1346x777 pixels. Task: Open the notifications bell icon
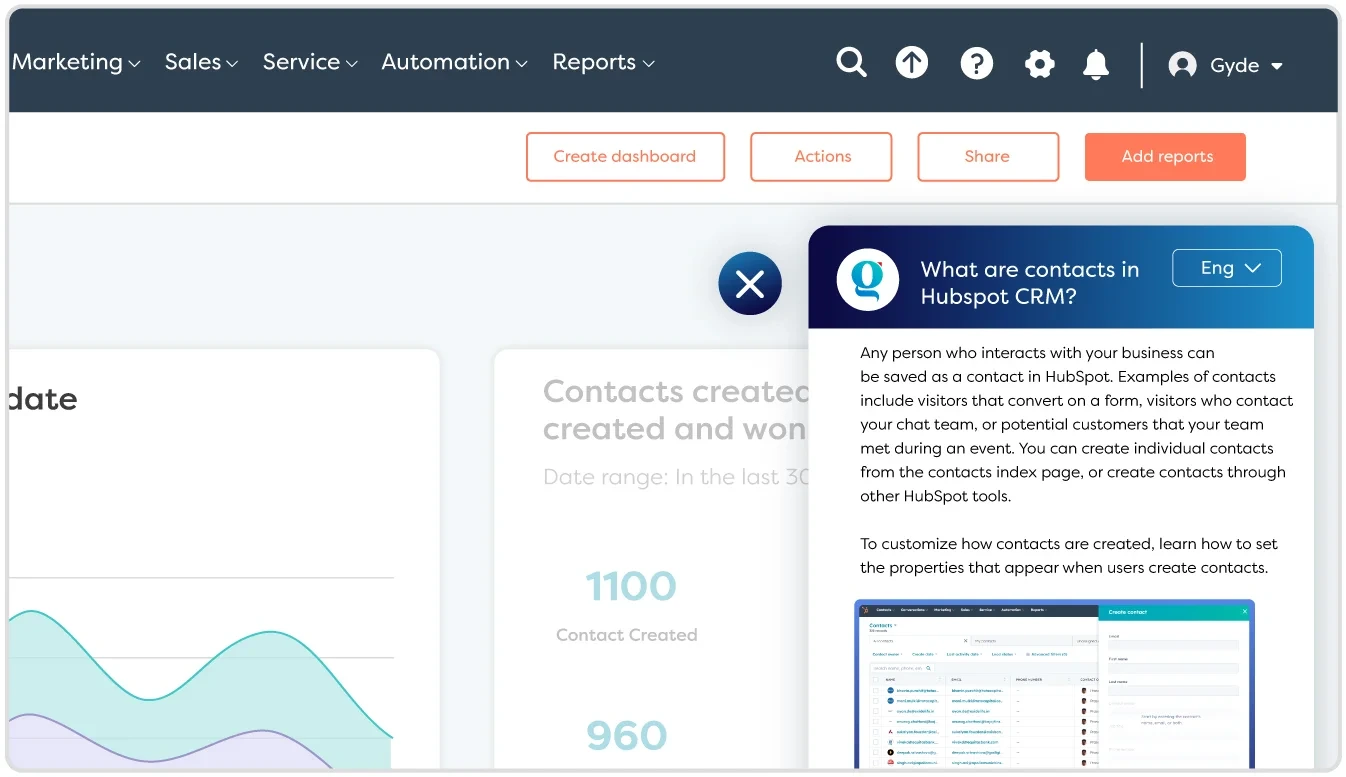coord(1096,62)
